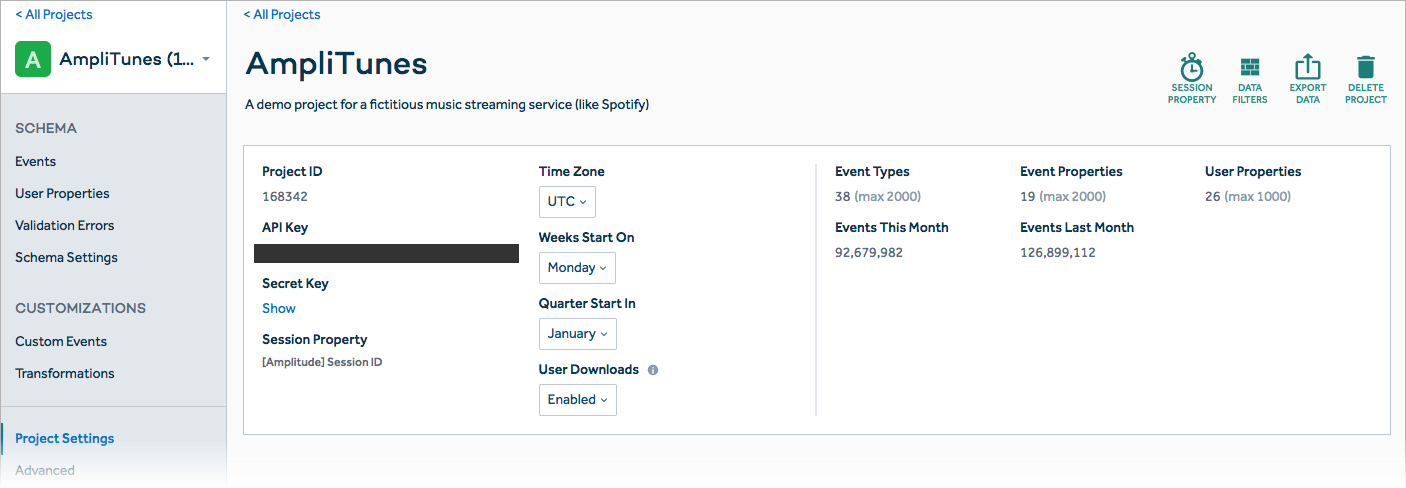Open Schema Settings in the sidebar
The width and height of the screenshot is (1406, 488).
point(66,257)
